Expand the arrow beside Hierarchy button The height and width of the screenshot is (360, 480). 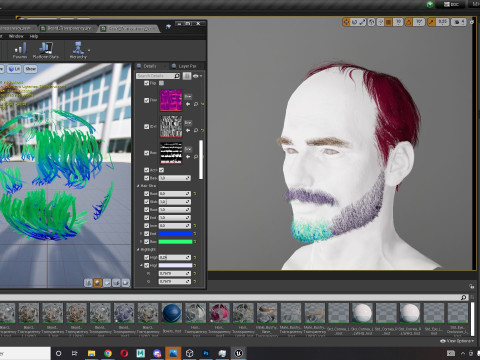[89, 50]
